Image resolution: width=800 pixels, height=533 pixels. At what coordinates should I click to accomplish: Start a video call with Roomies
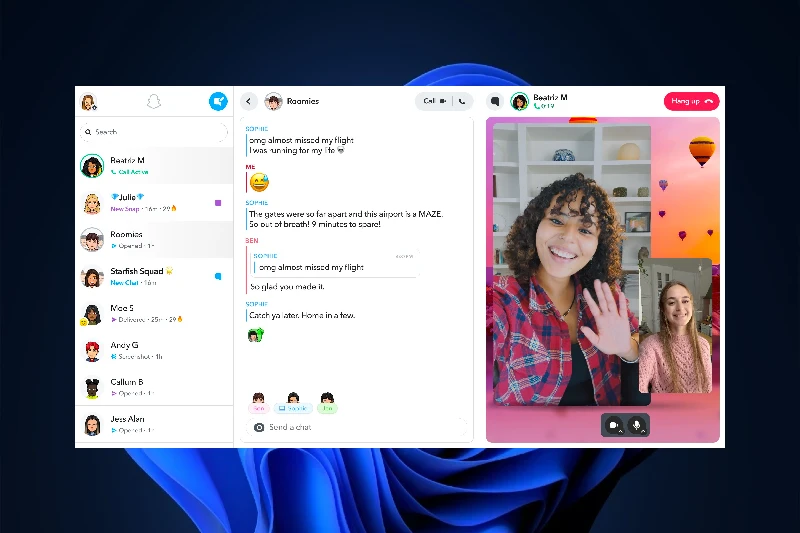(434, 101)
